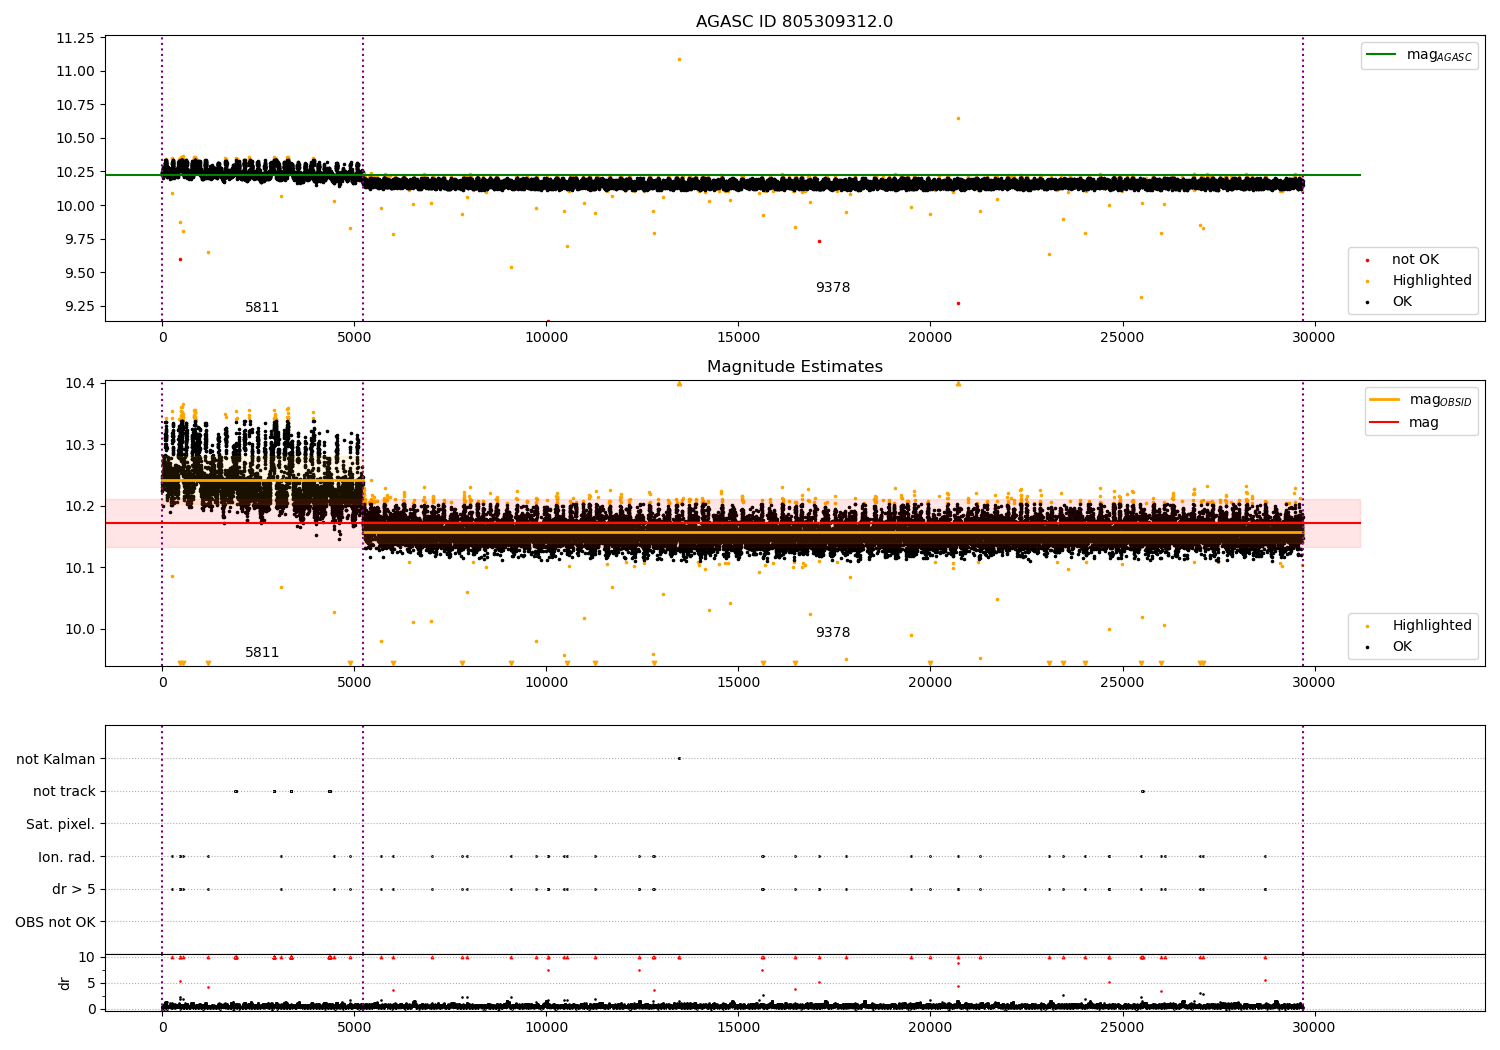Click the "10.4" tick in the Magnitude Estimates plot

[x=80, y=383]
